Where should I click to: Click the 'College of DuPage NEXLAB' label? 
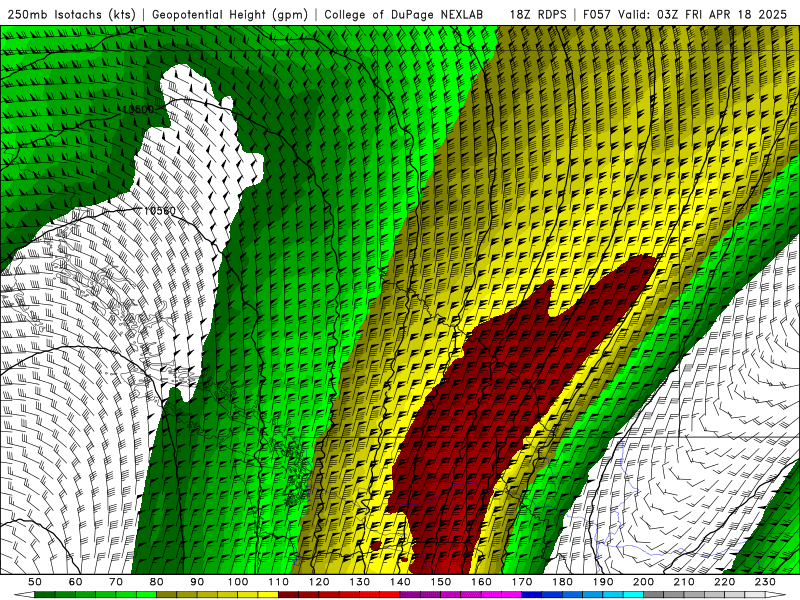(x=404, y=14)
